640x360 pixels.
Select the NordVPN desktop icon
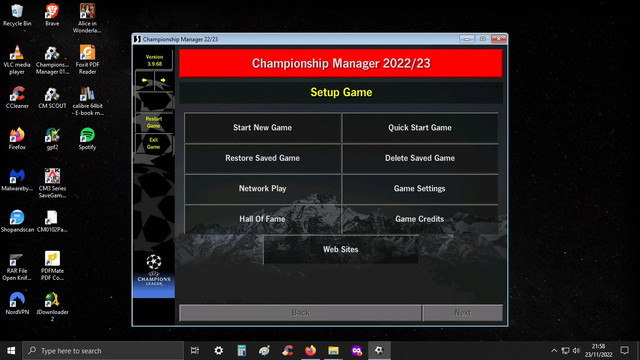pyautogui.click(x=17, y=304)
